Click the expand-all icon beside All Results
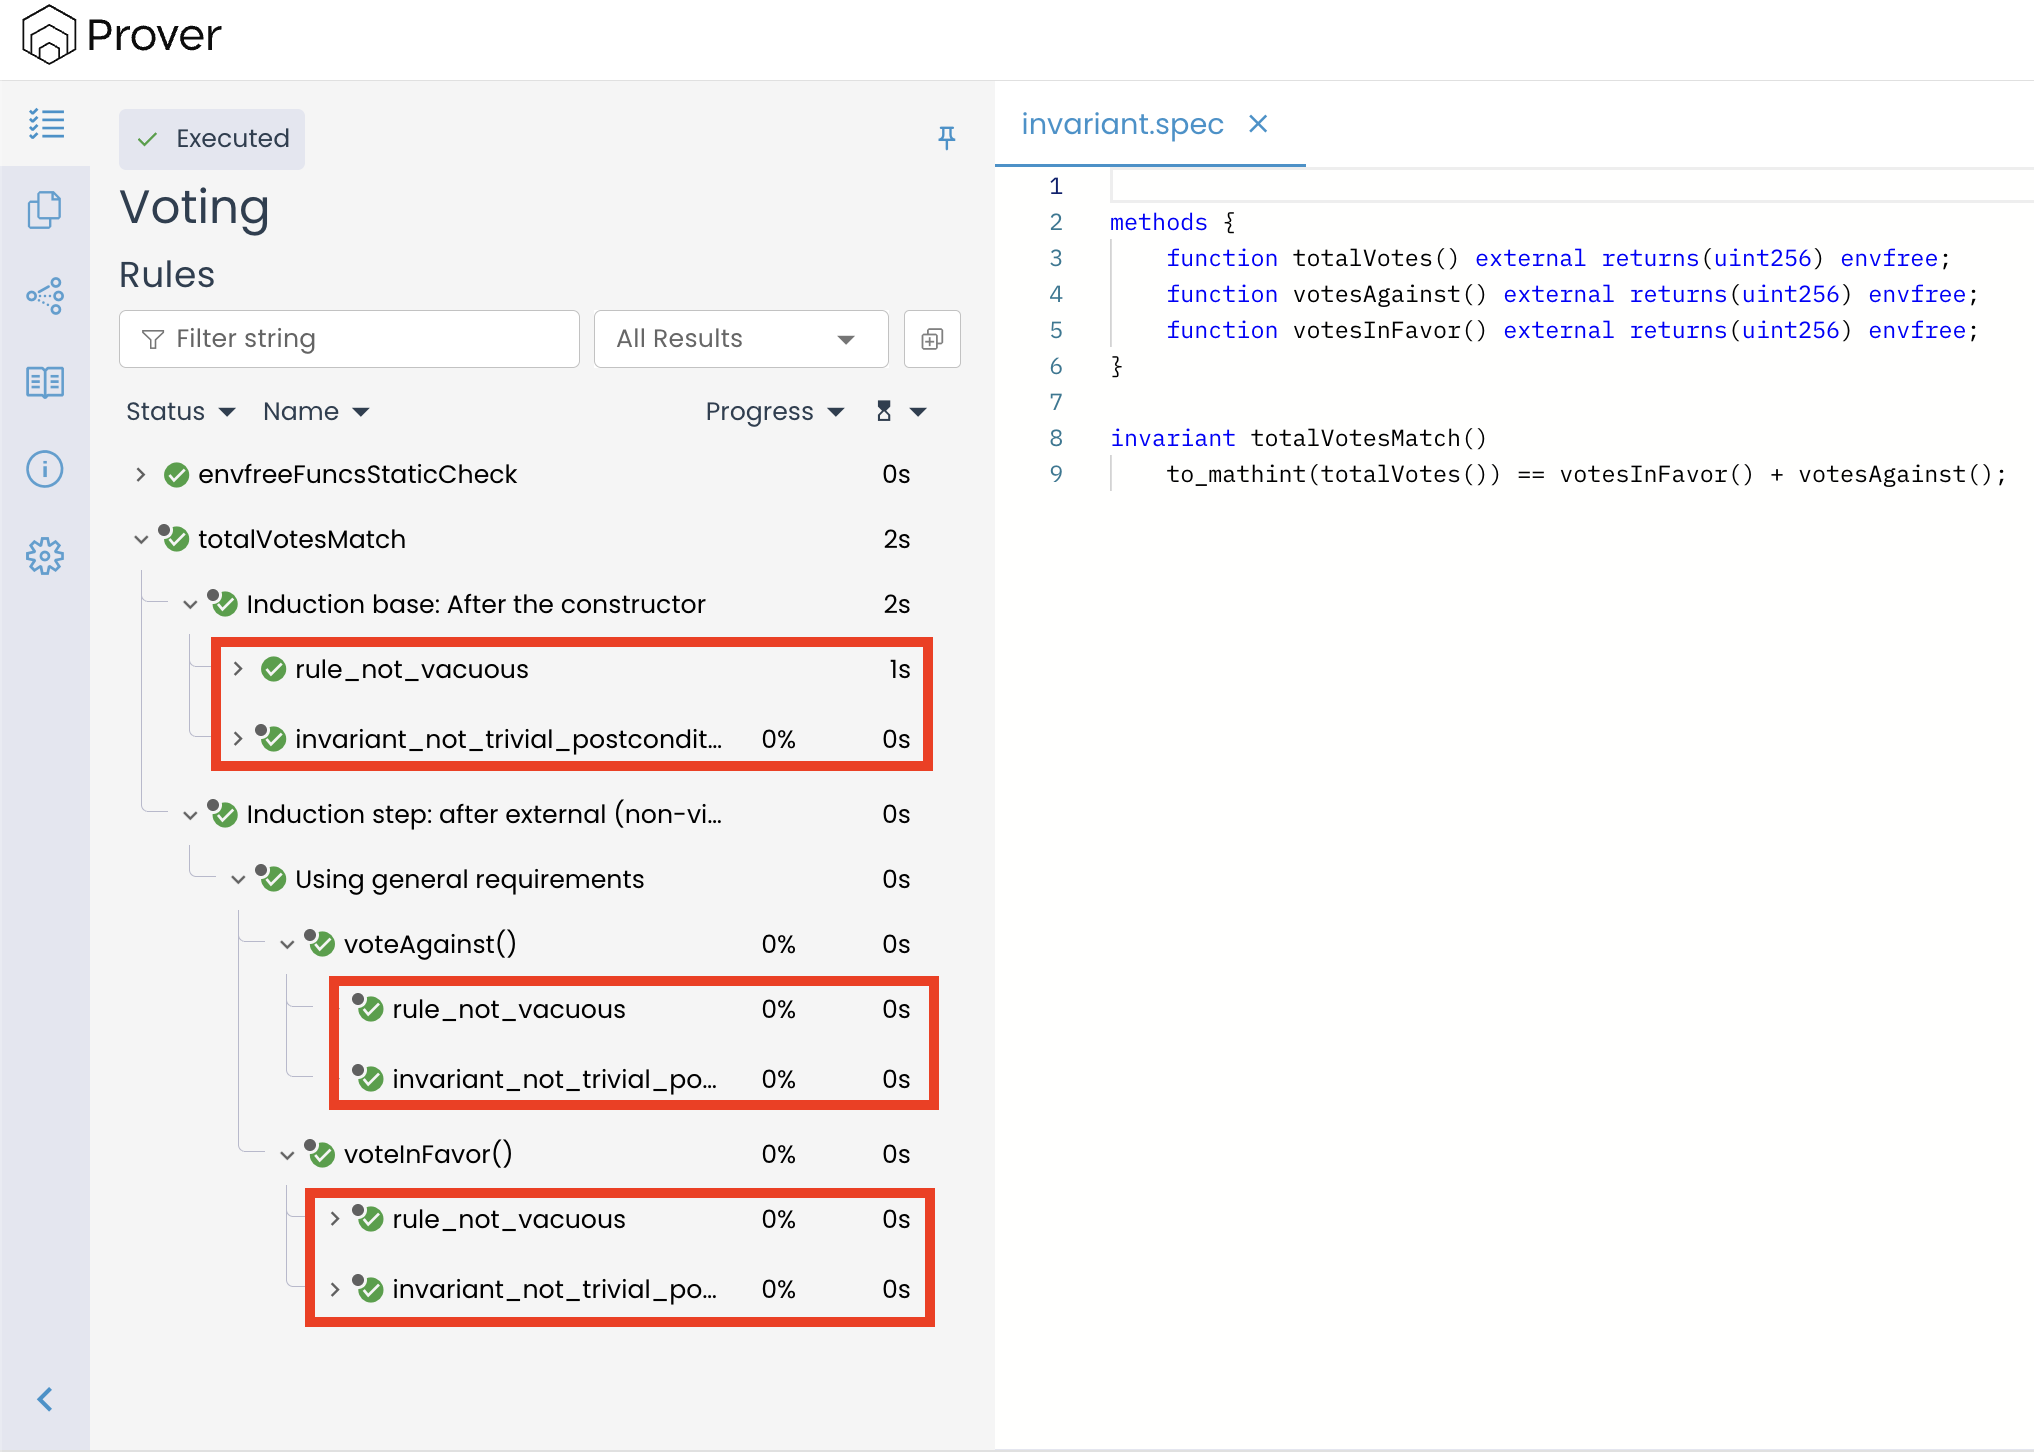 932,339
